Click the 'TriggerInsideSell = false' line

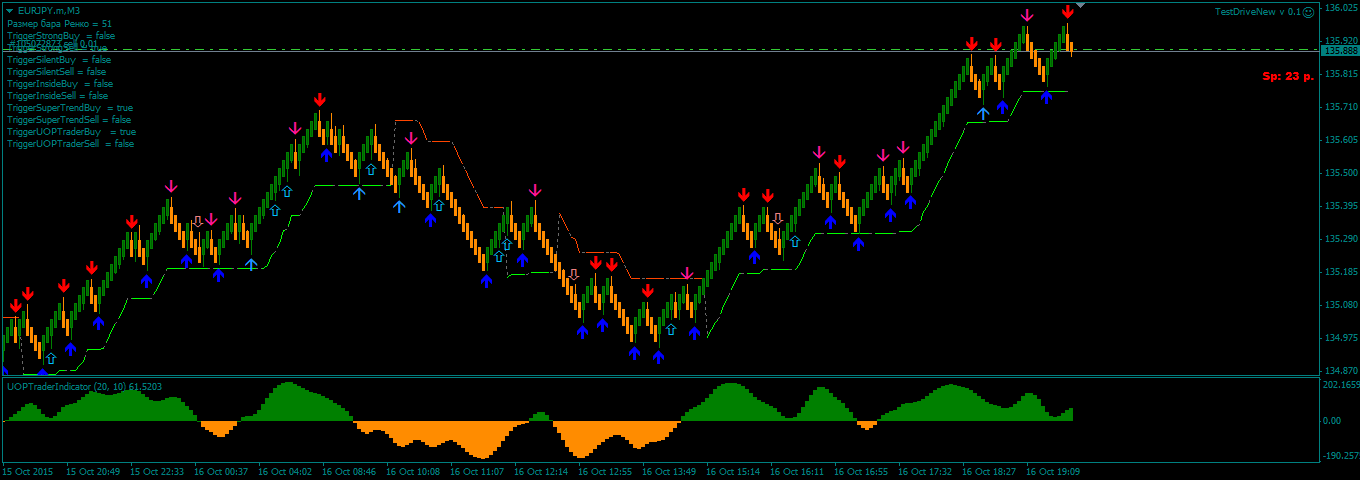pyautogui.click(x=57, y=95)
